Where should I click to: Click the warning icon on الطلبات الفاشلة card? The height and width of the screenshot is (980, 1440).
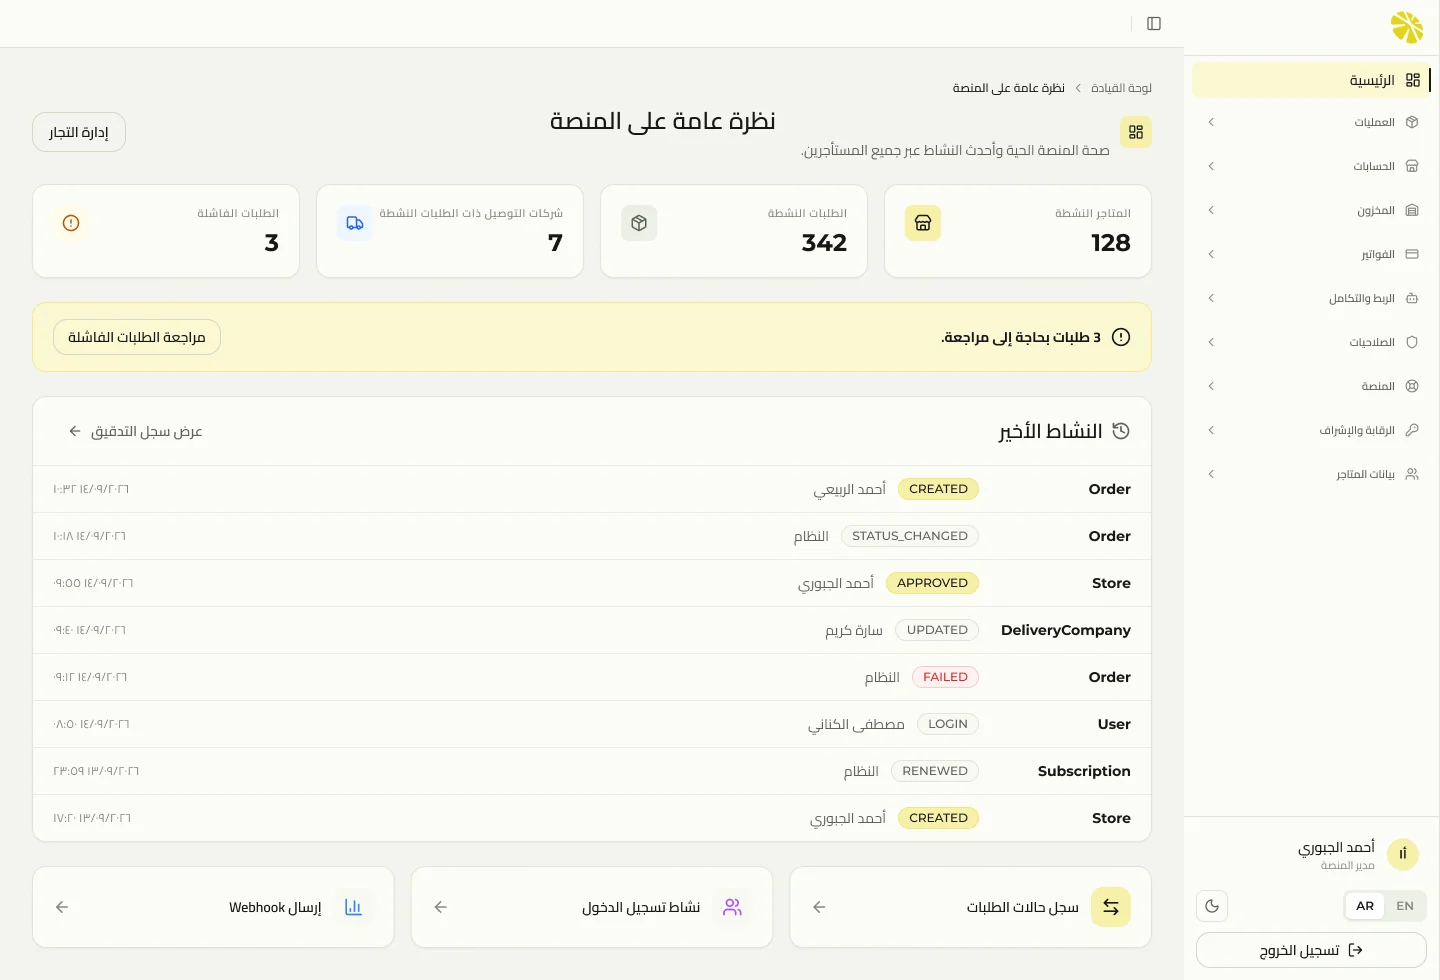click(x=71, y=223)
